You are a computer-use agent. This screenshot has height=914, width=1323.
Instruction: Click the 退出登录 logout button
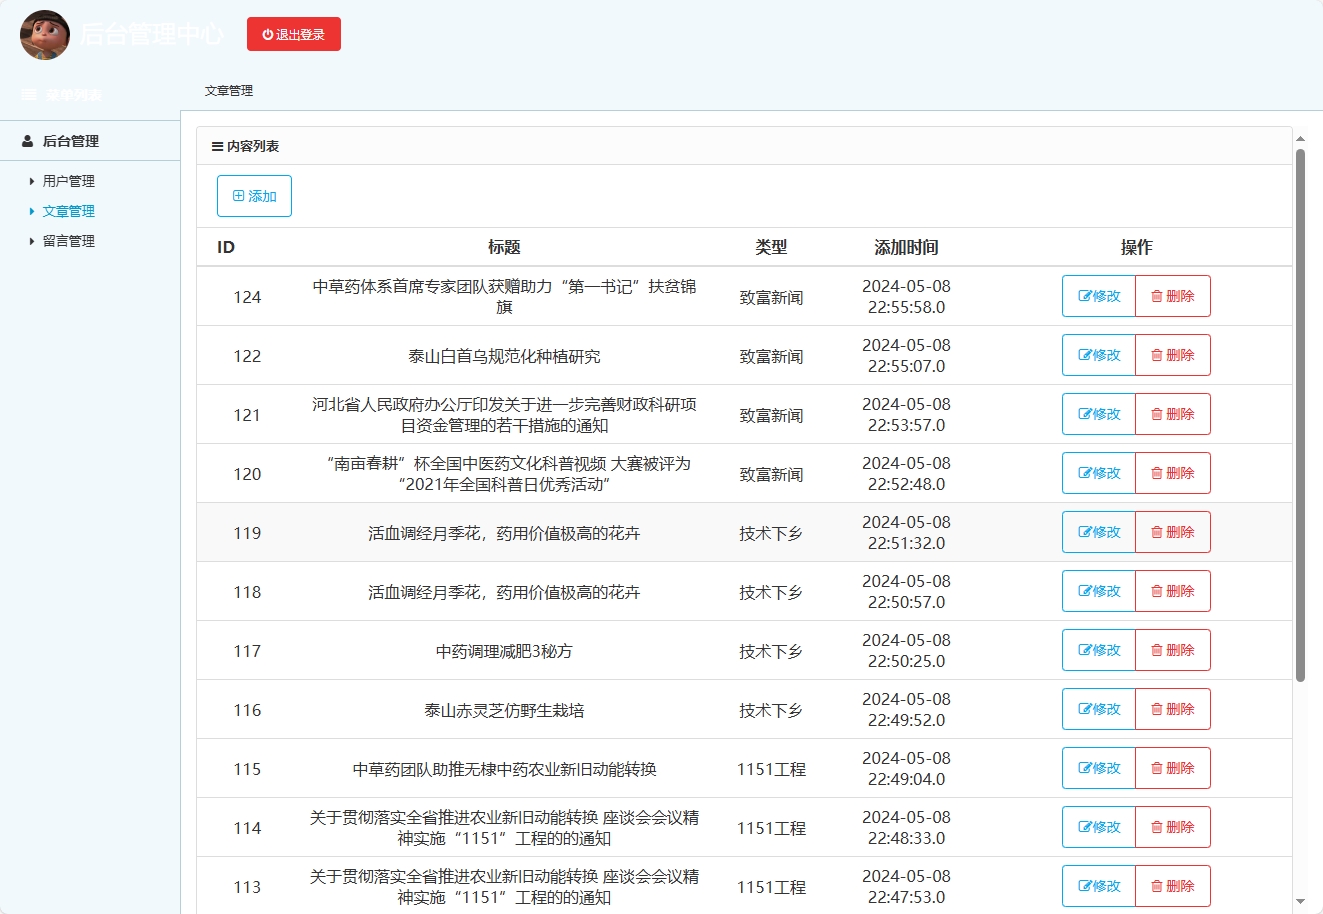[294, 33]
